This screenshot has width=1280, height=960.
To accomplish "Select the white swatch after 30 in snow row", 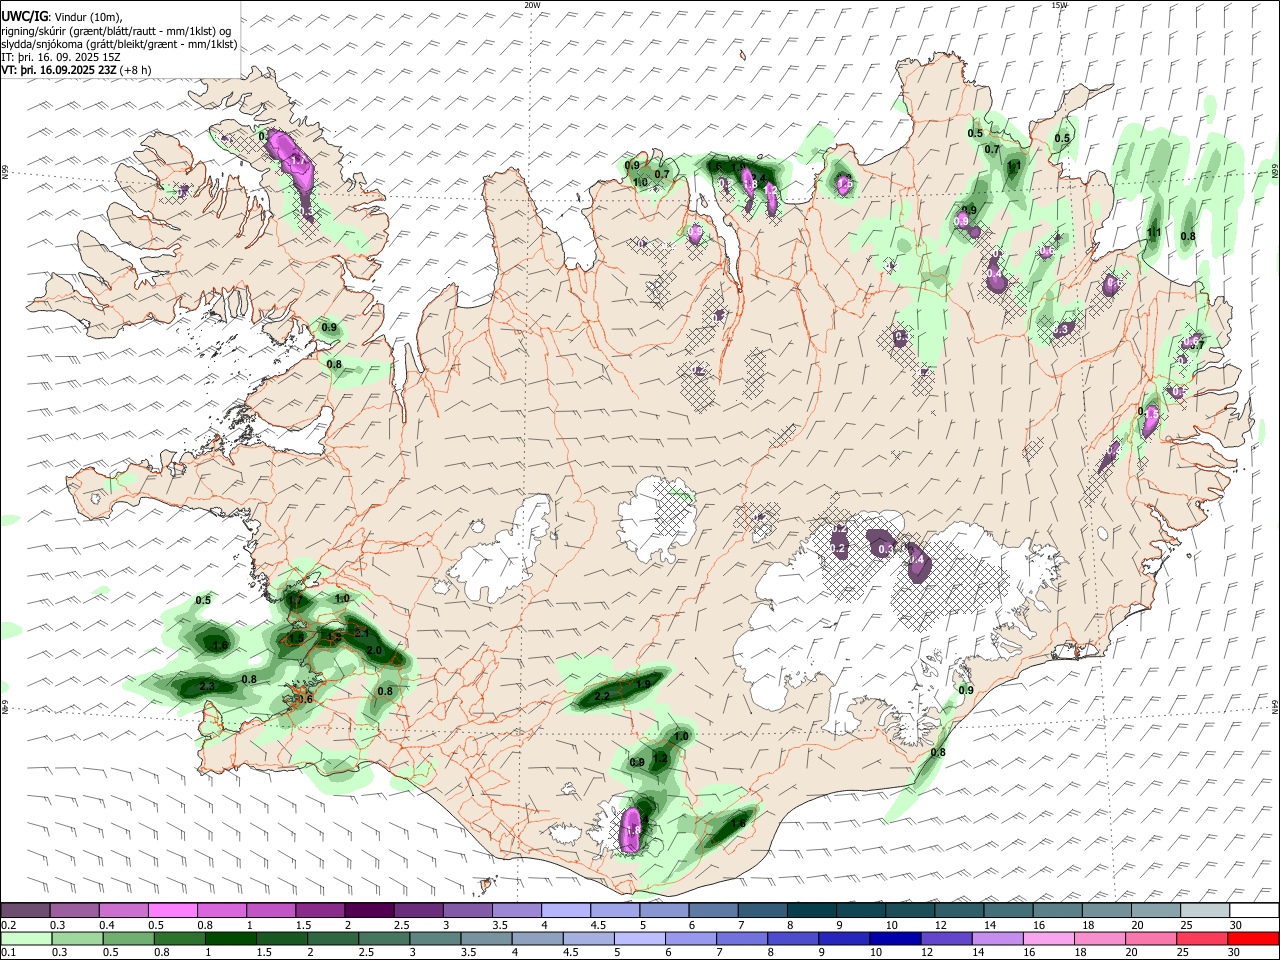I will (x=1253, y=910).
